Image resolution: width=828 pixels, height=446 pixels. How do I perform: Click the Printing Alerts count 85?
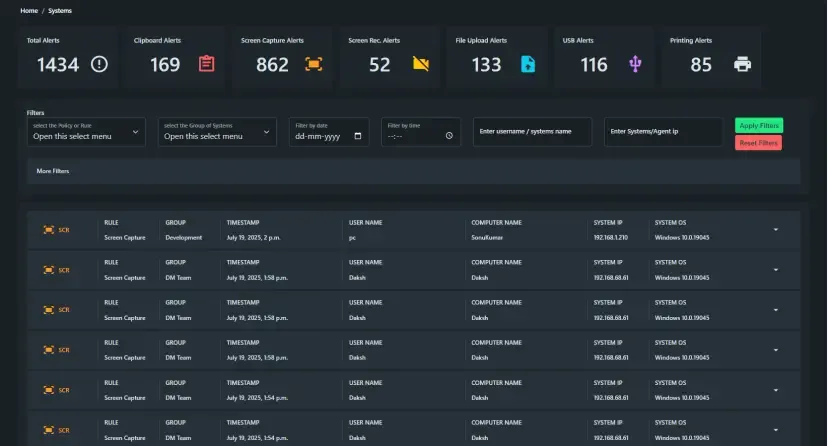tap(701, 65)
